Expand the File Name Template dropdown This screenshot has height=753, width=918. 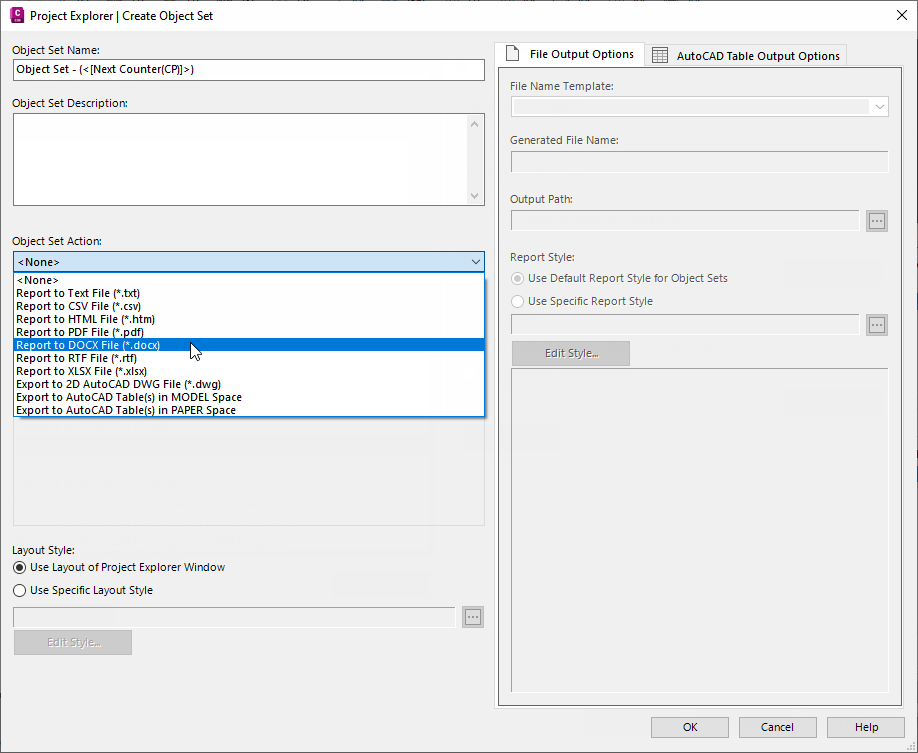click(879, 107)
